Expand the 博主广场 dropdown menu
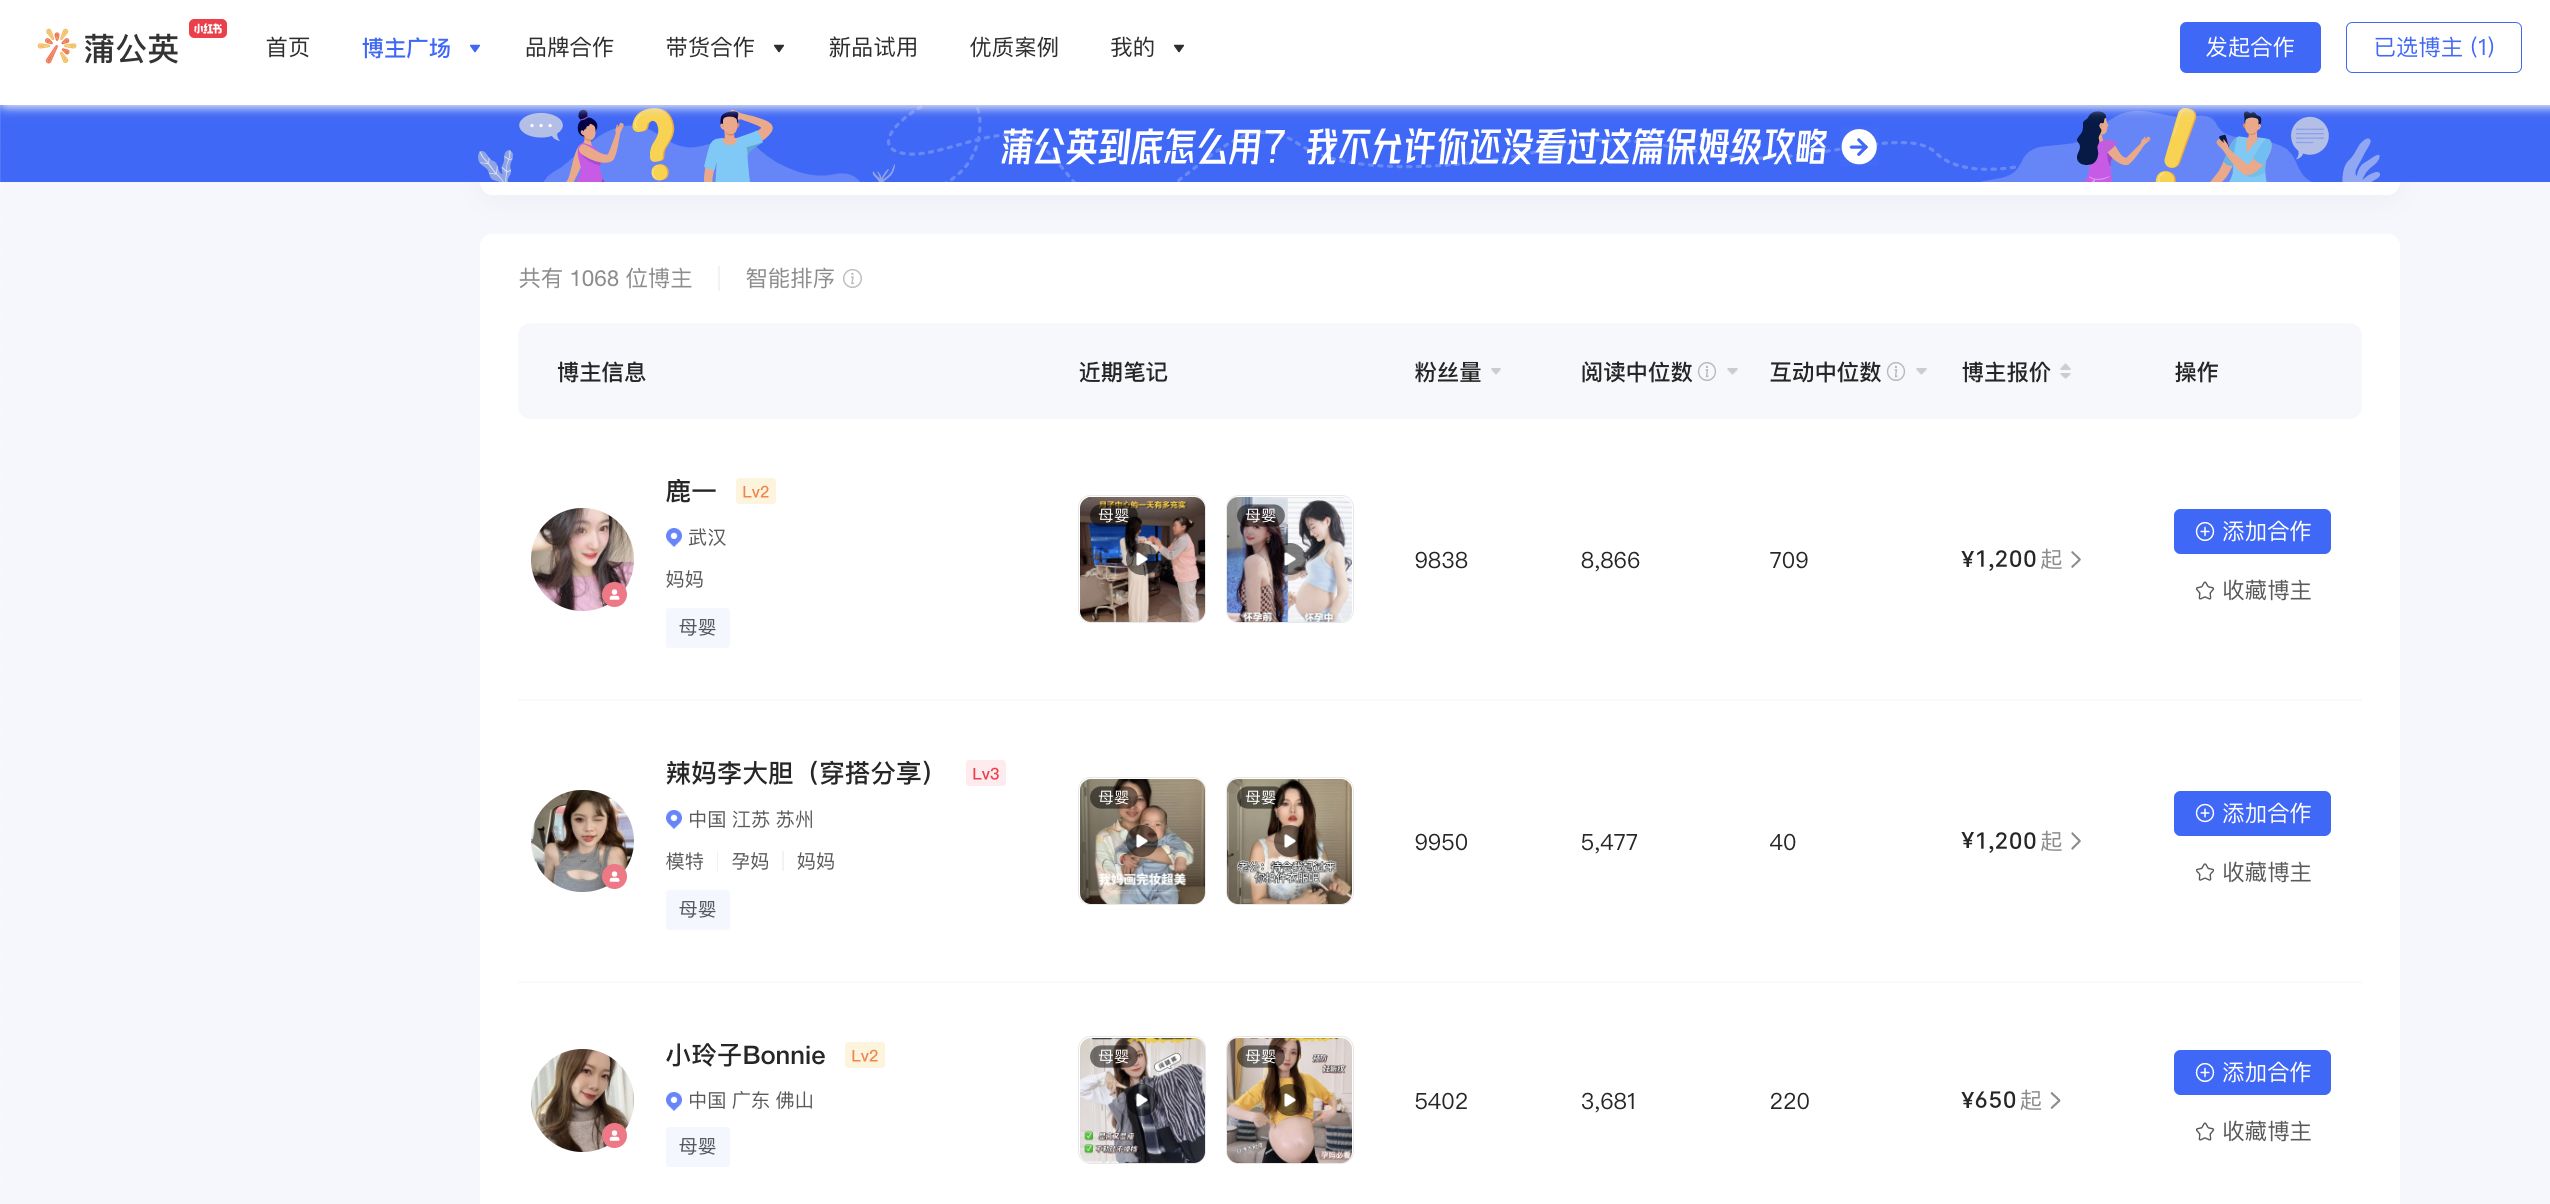The image size is (2550, 1204). click(475, 48)
